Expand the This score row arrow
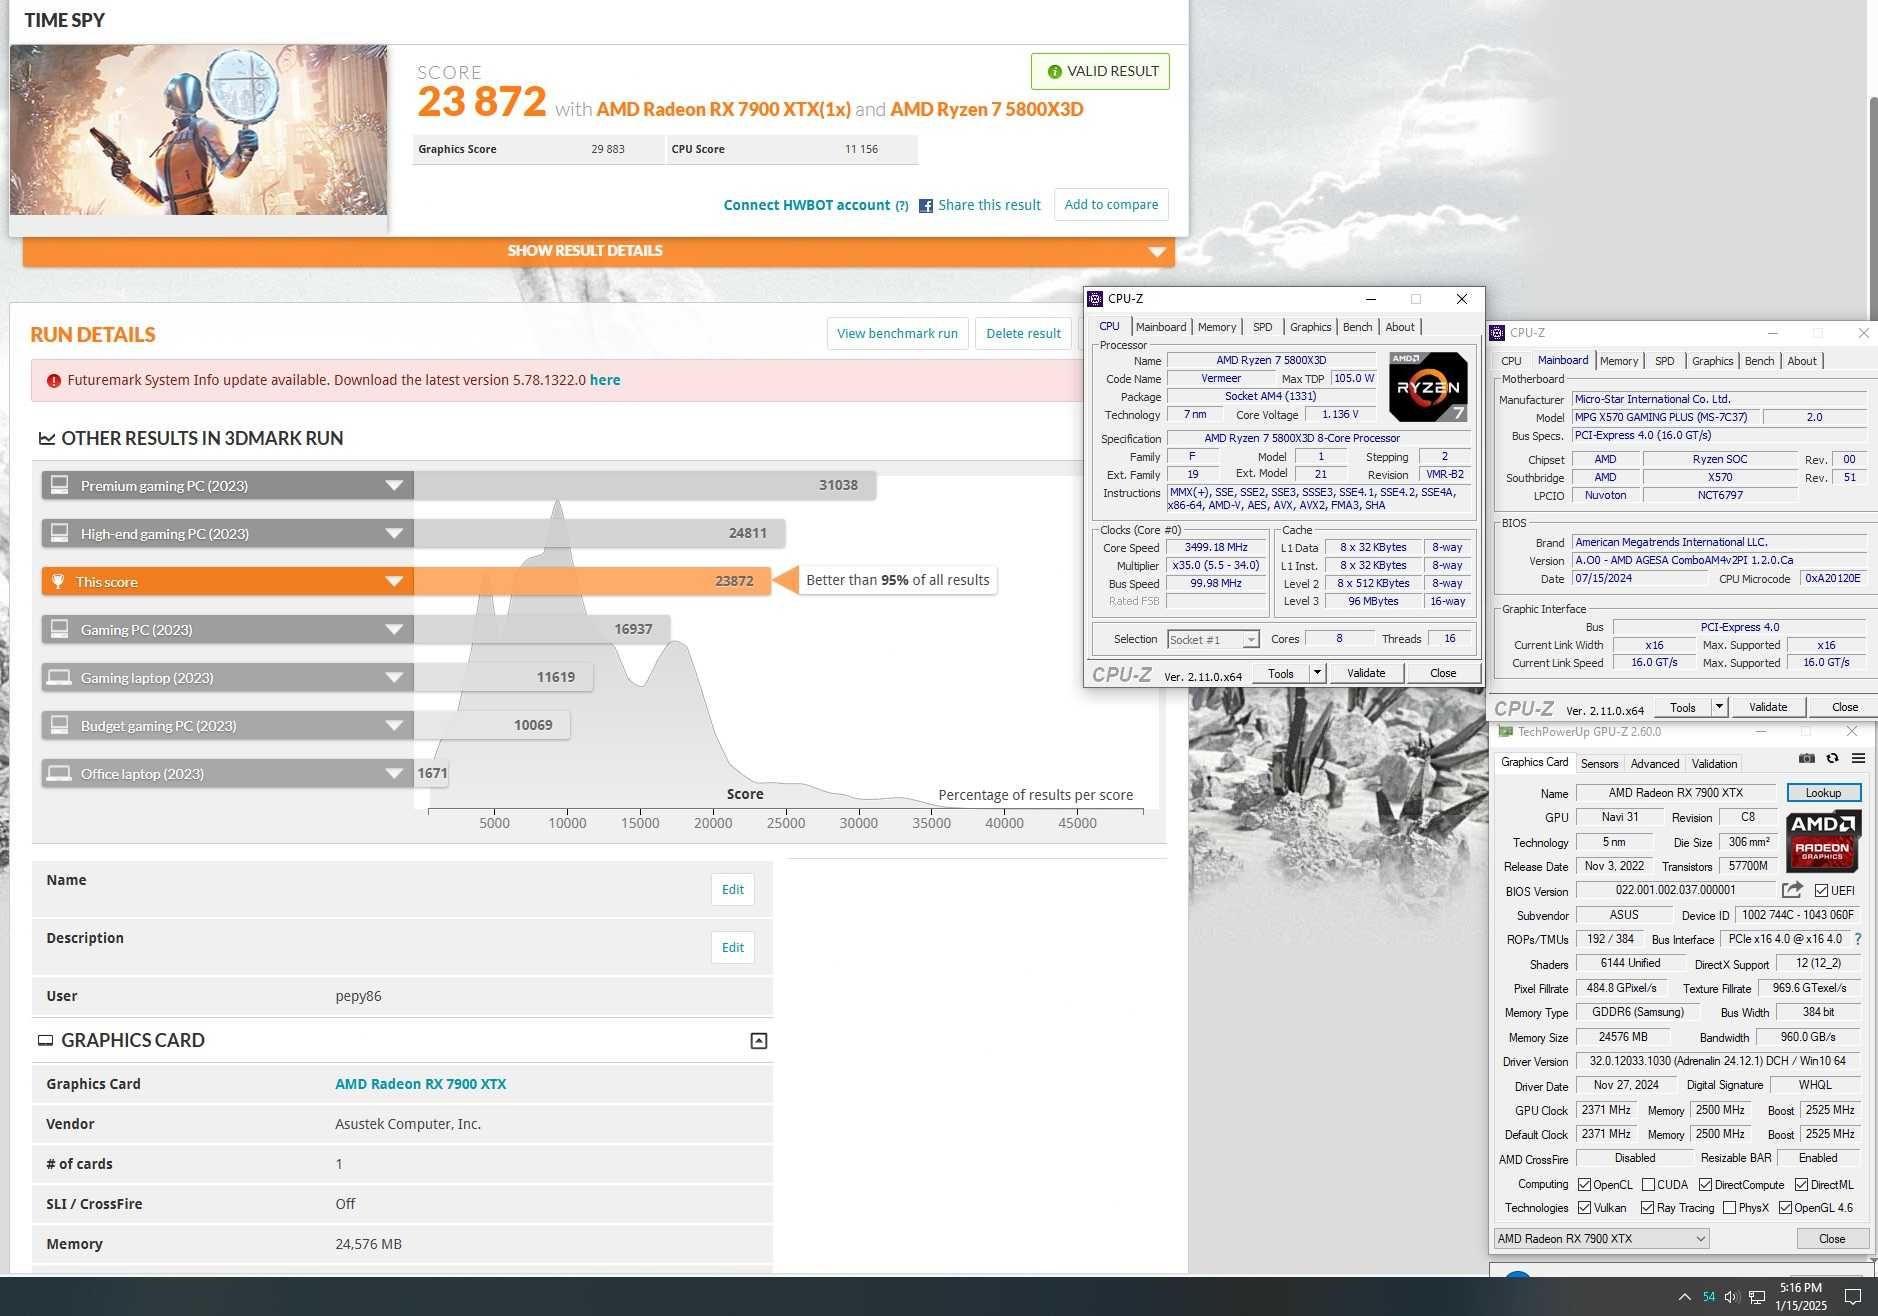Viewport: 1878px width, 1316px height. tap(394, 582)
